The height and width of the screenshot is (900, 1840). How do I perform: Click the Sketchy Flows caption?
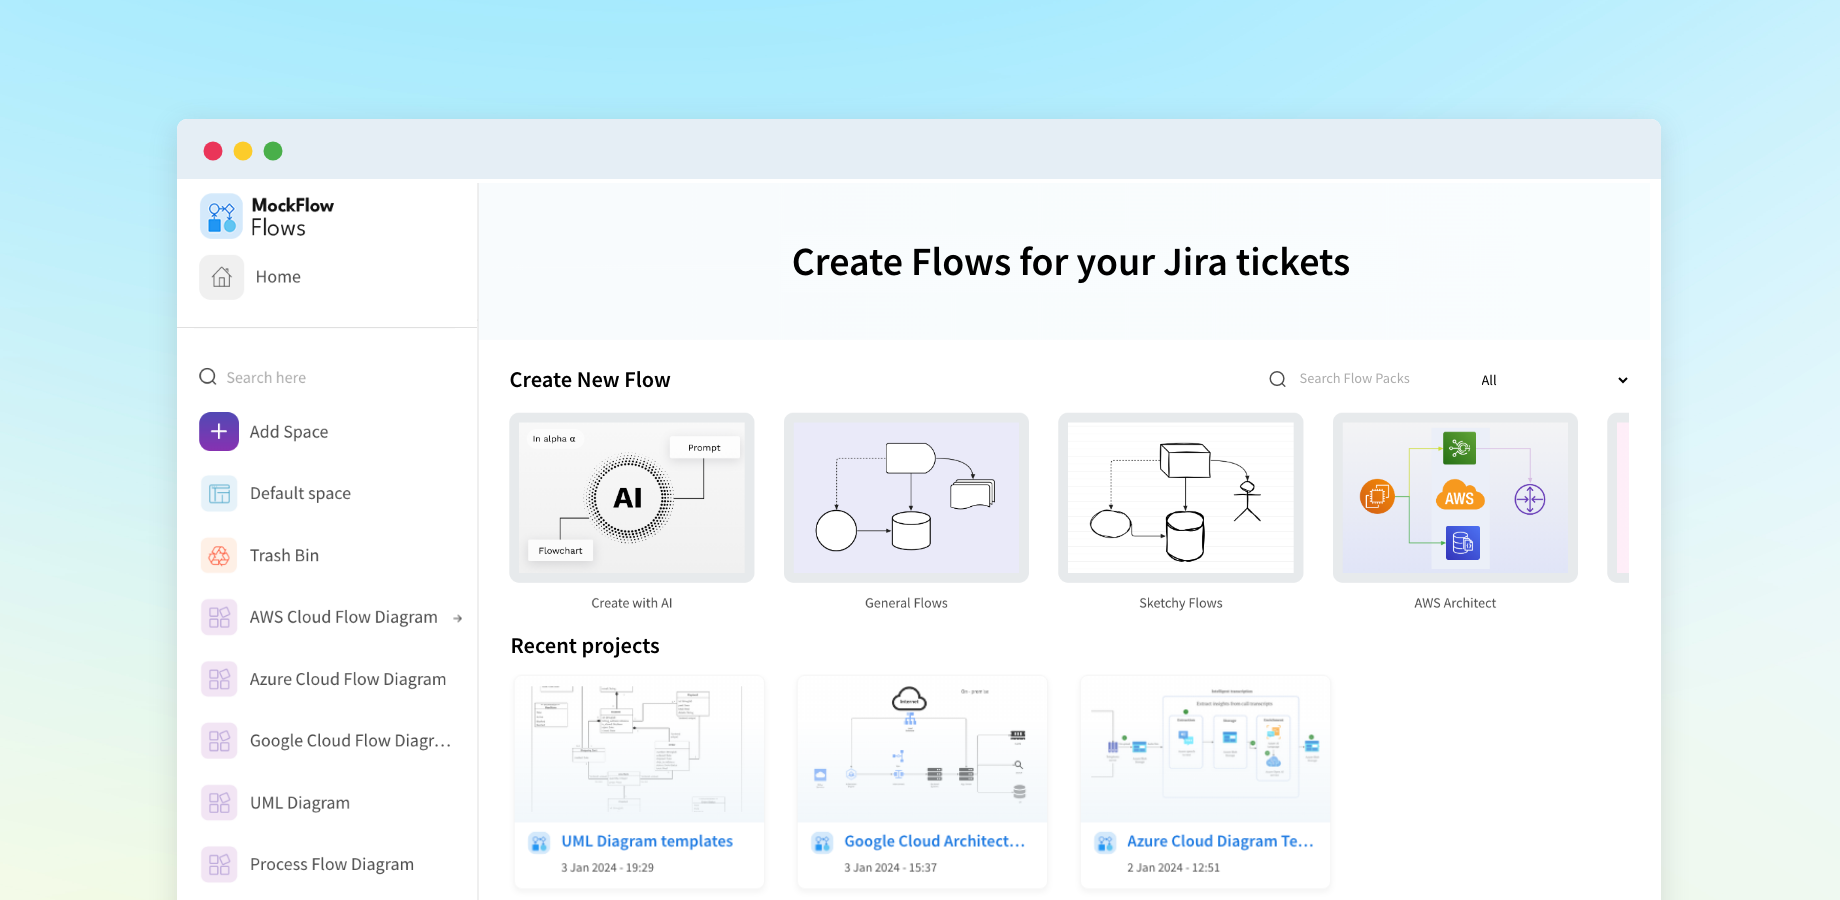coord(1181,603)
